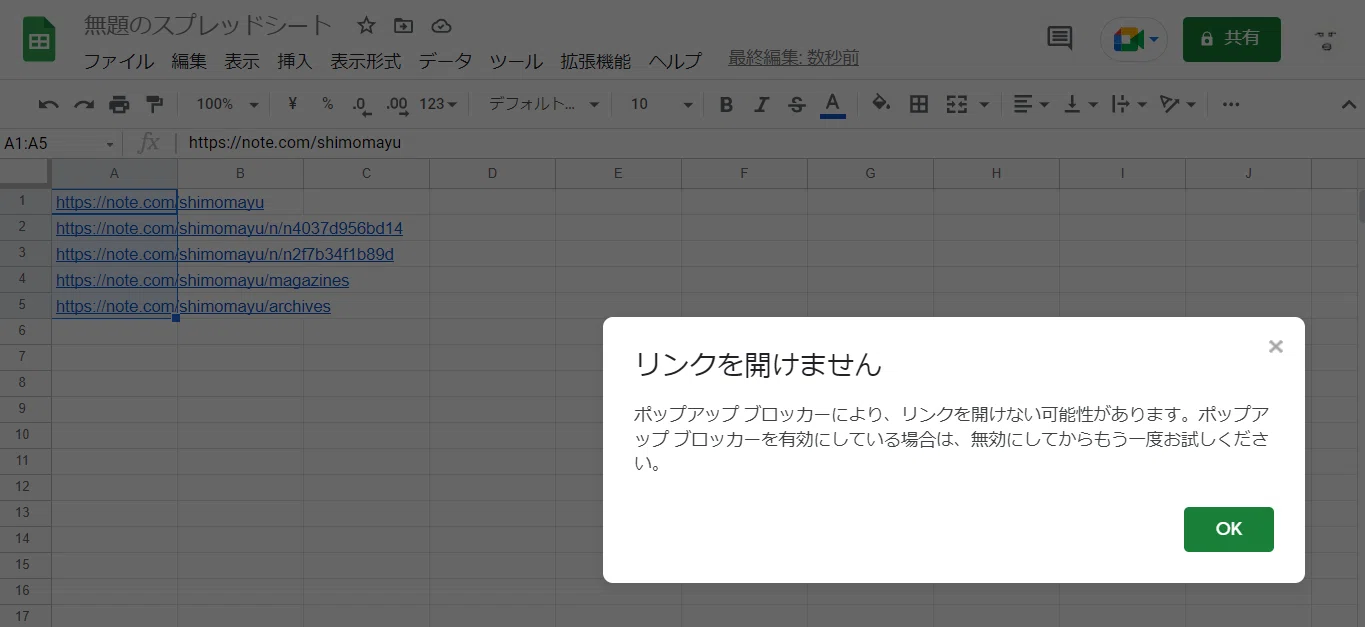Open the 挿入 menu
The width and height of the screenshot is (1365, 627).
(295, 61)
